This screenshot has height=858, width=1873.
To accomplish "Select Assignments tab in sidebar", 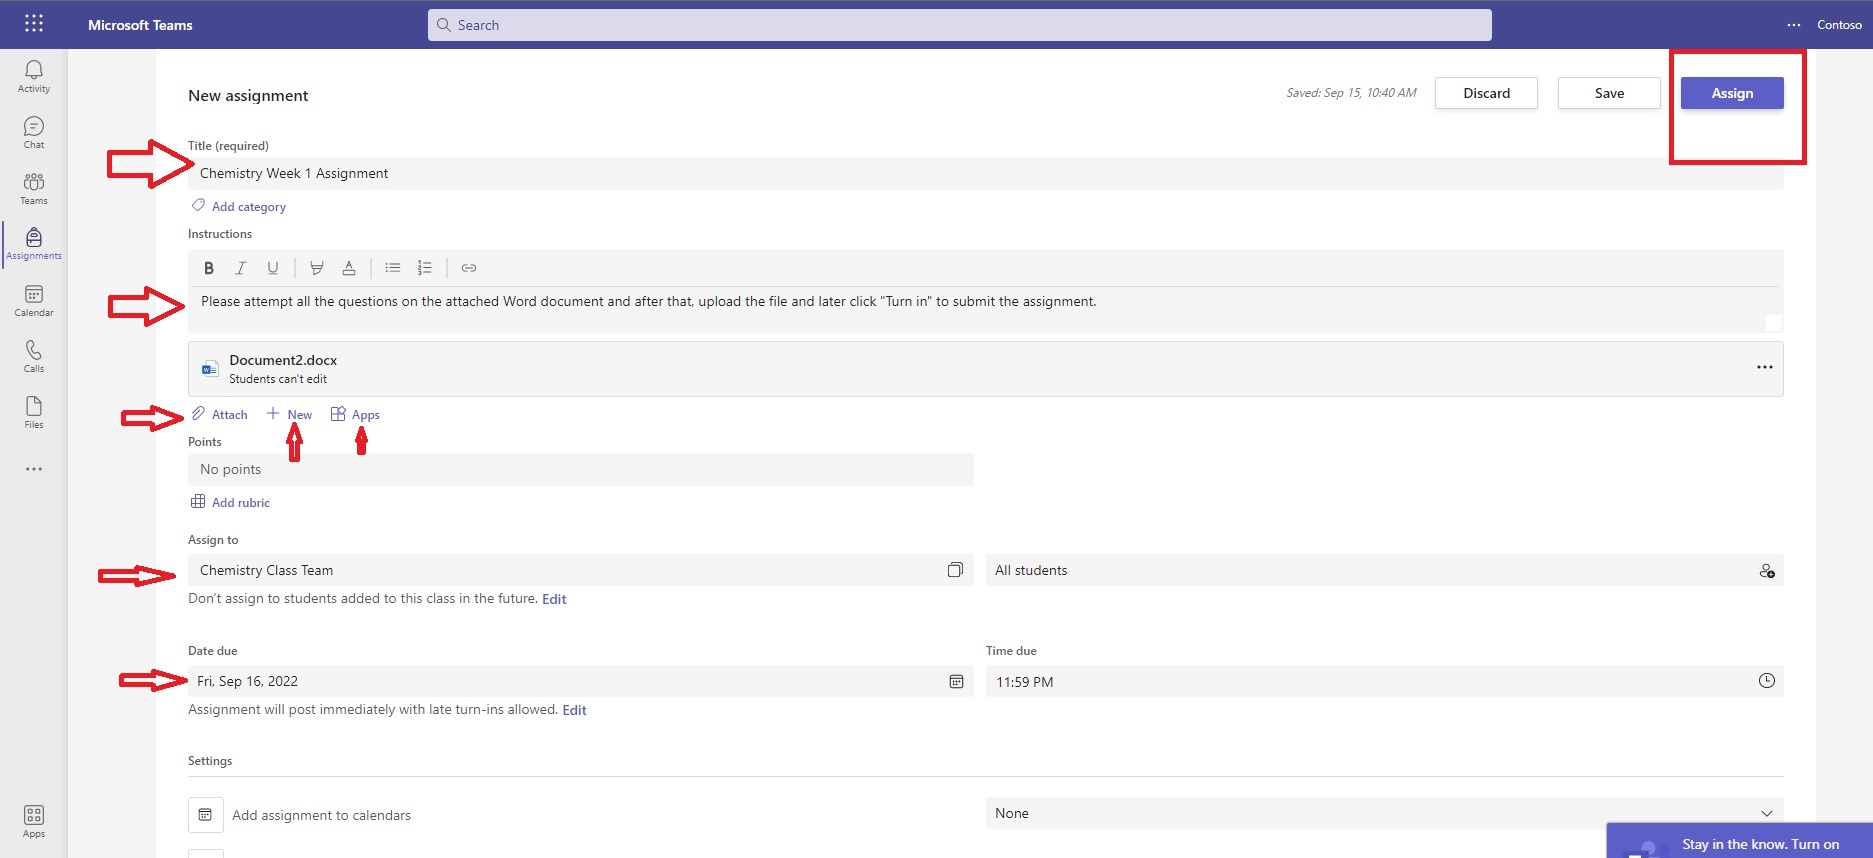I will [34, 244].
